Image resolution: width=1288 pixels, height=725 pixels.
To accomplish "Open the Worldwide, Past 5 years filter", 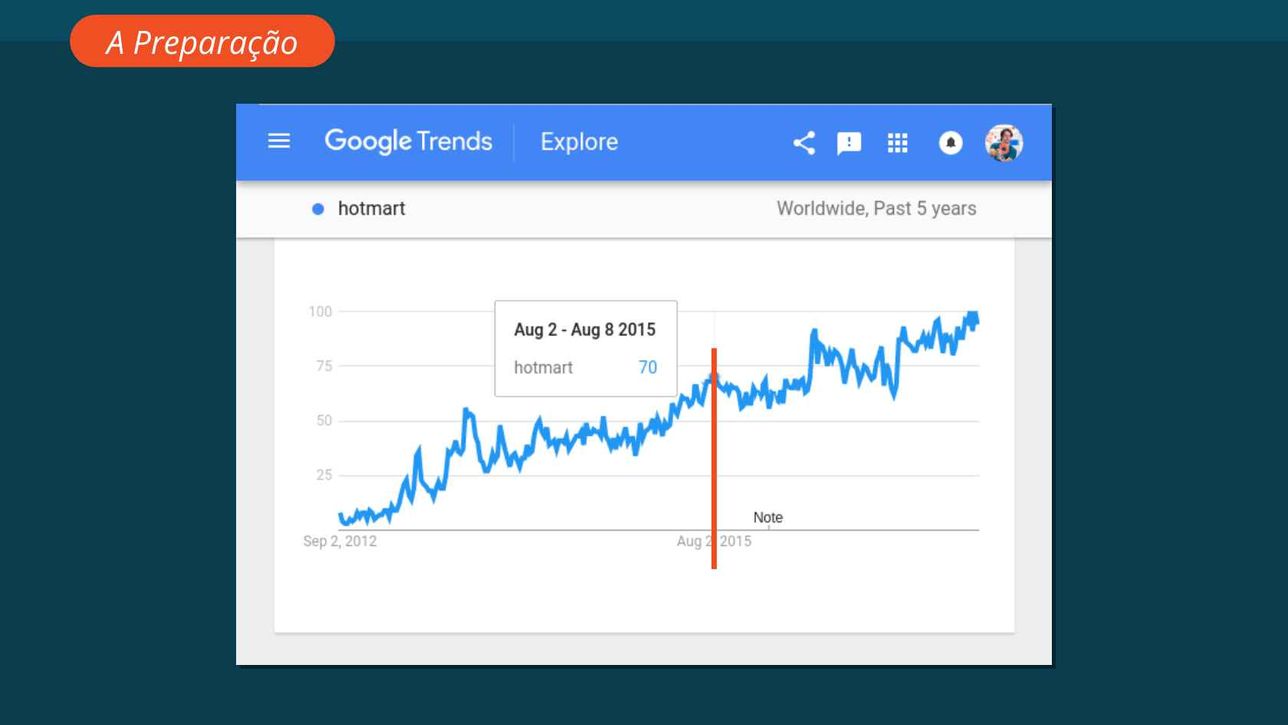I will pos(876,209).
